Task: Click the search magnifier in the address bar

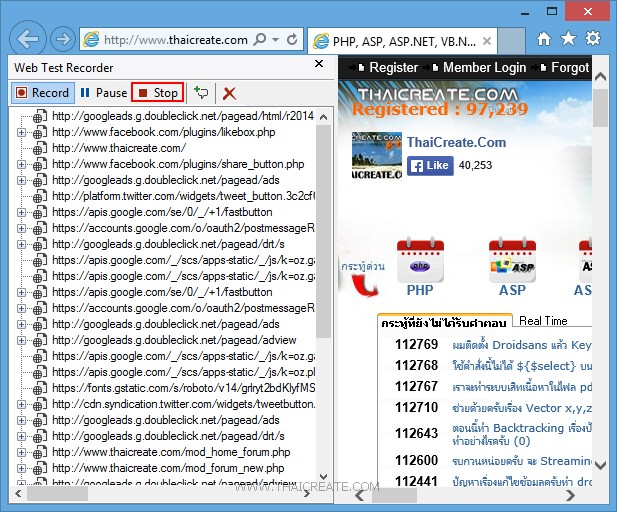Action: (260, 39)
